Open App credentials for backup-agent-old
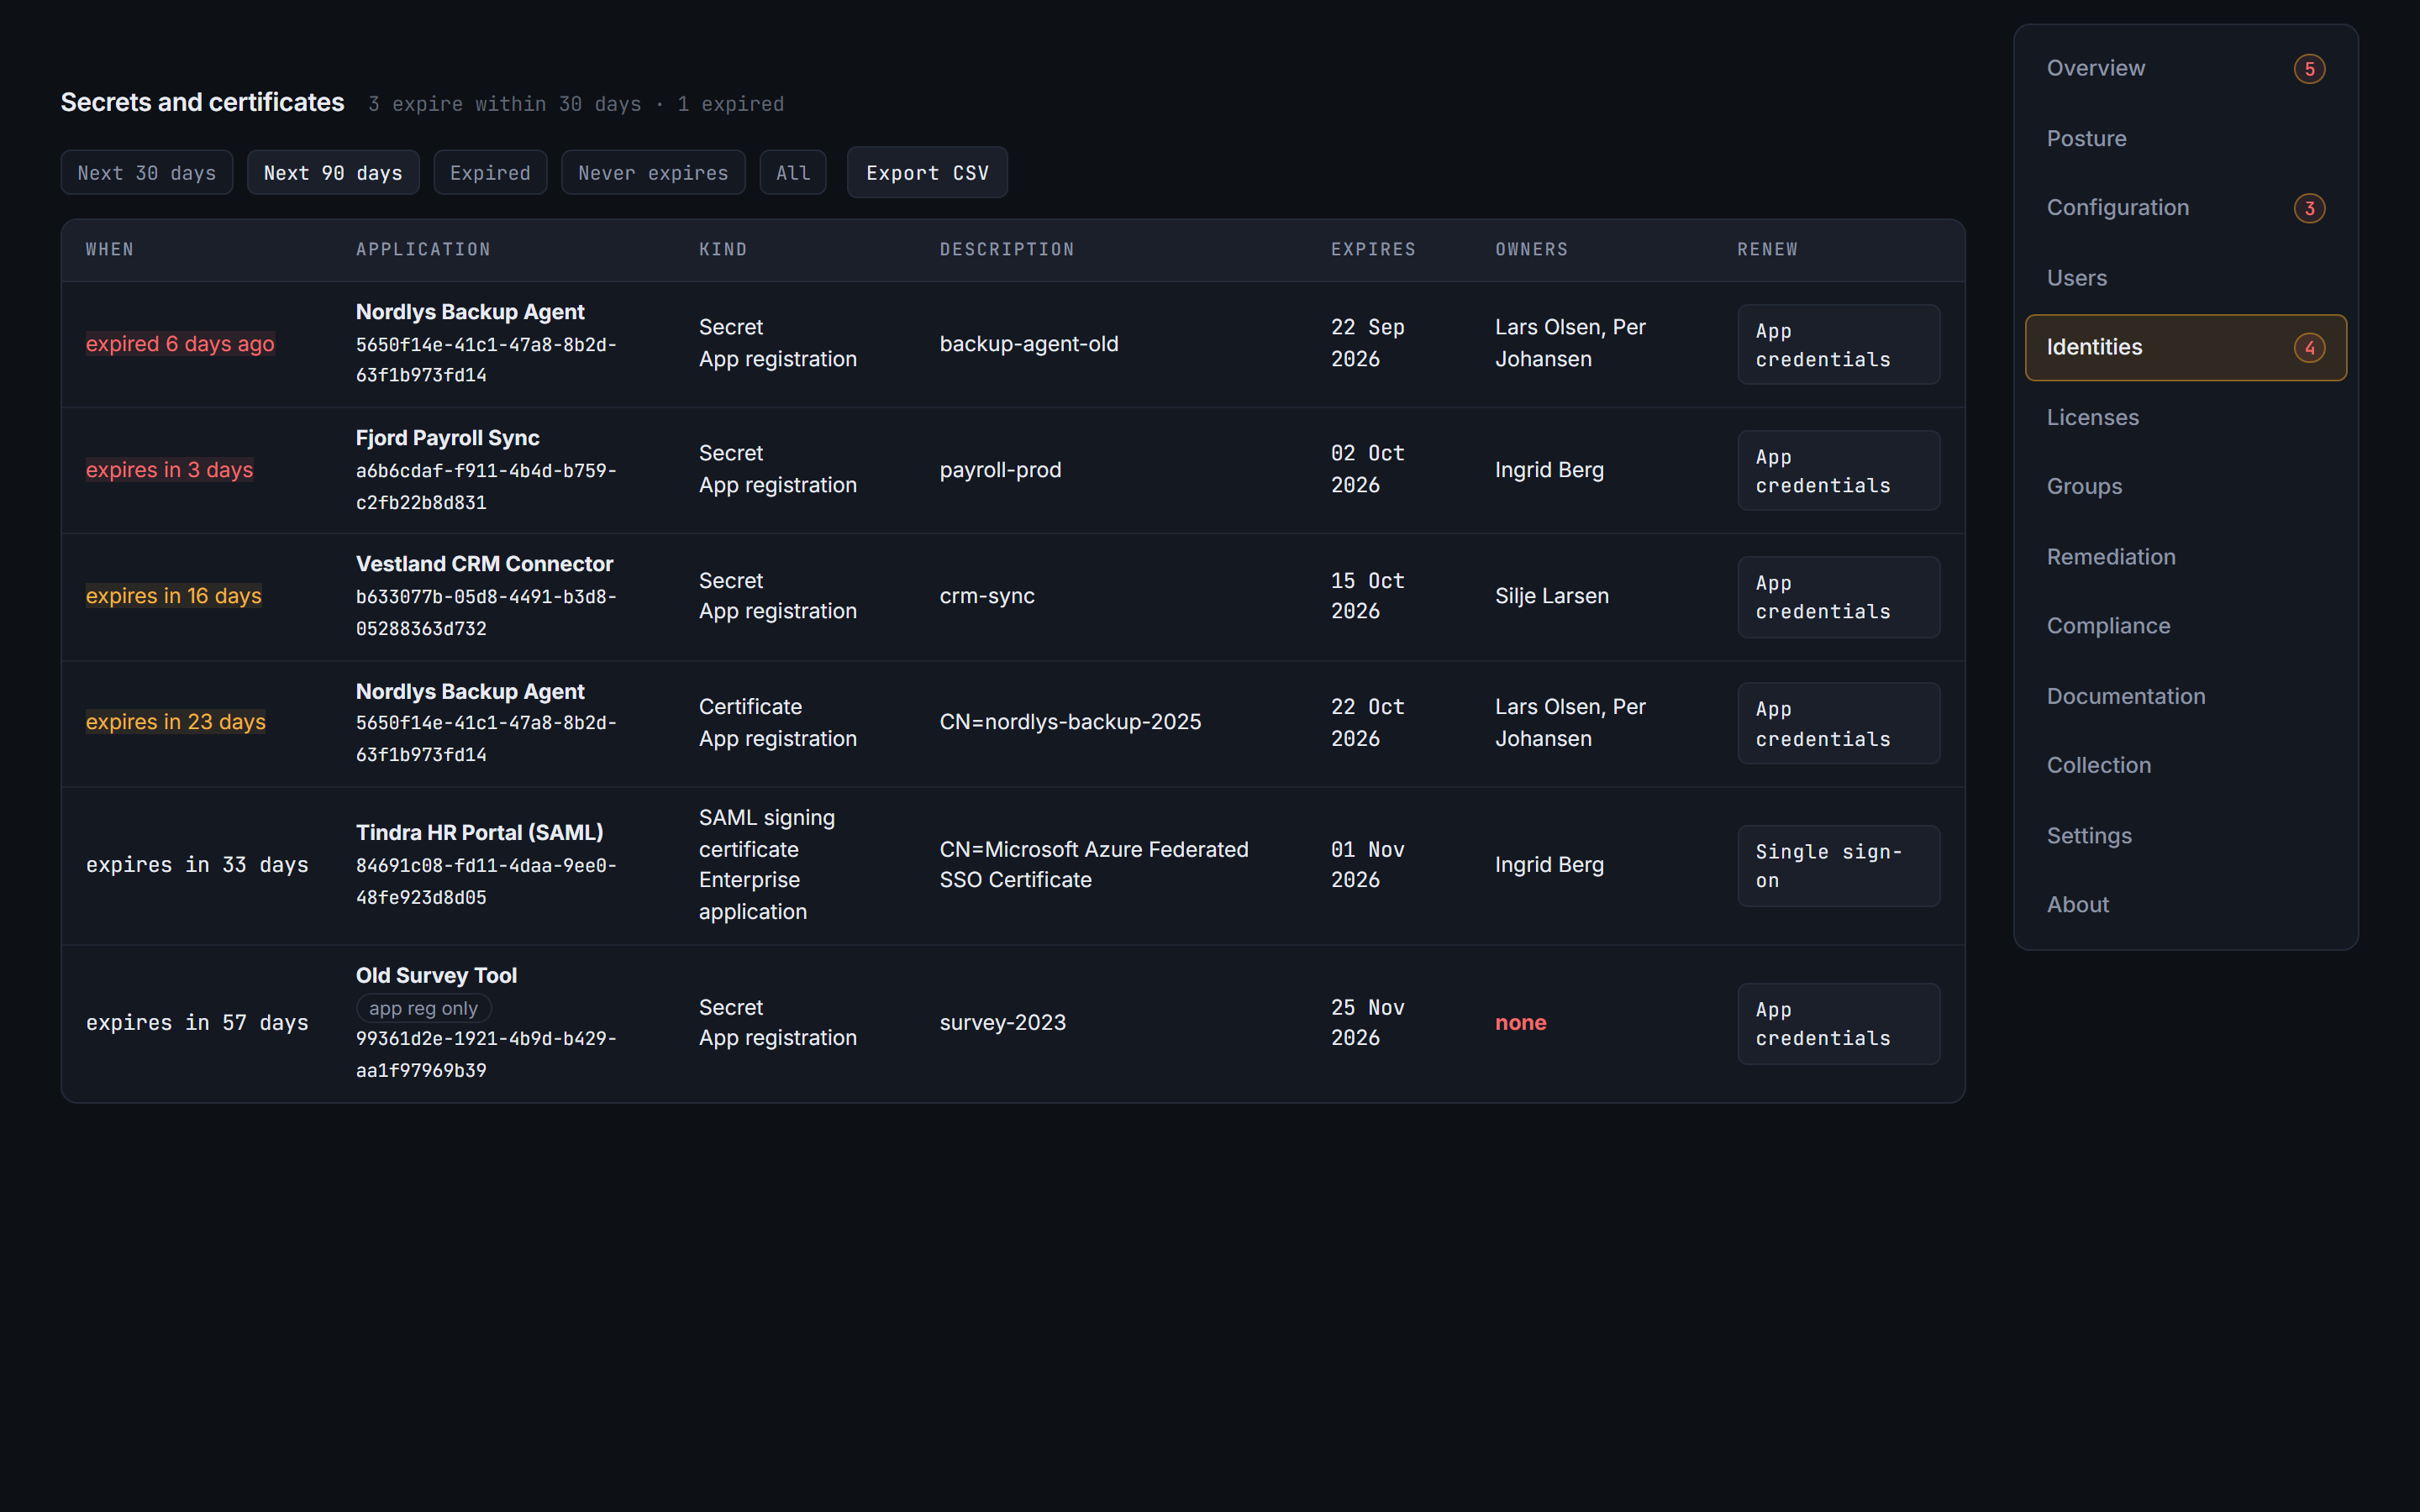 click(1838, 344)
